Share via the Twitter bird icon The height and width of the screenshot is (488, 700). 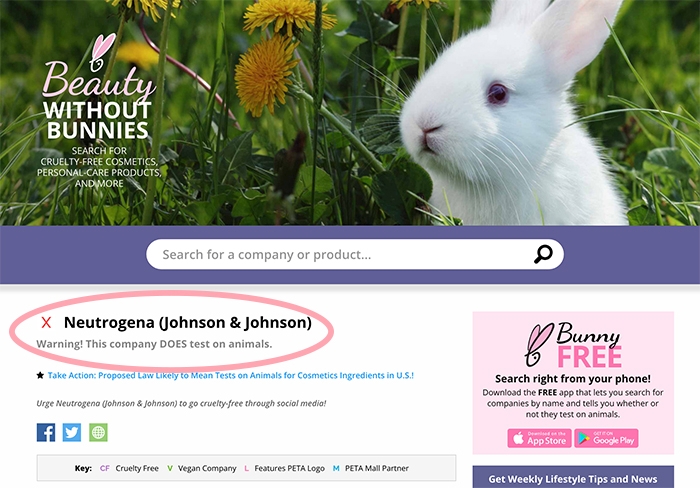coord(72,432)
